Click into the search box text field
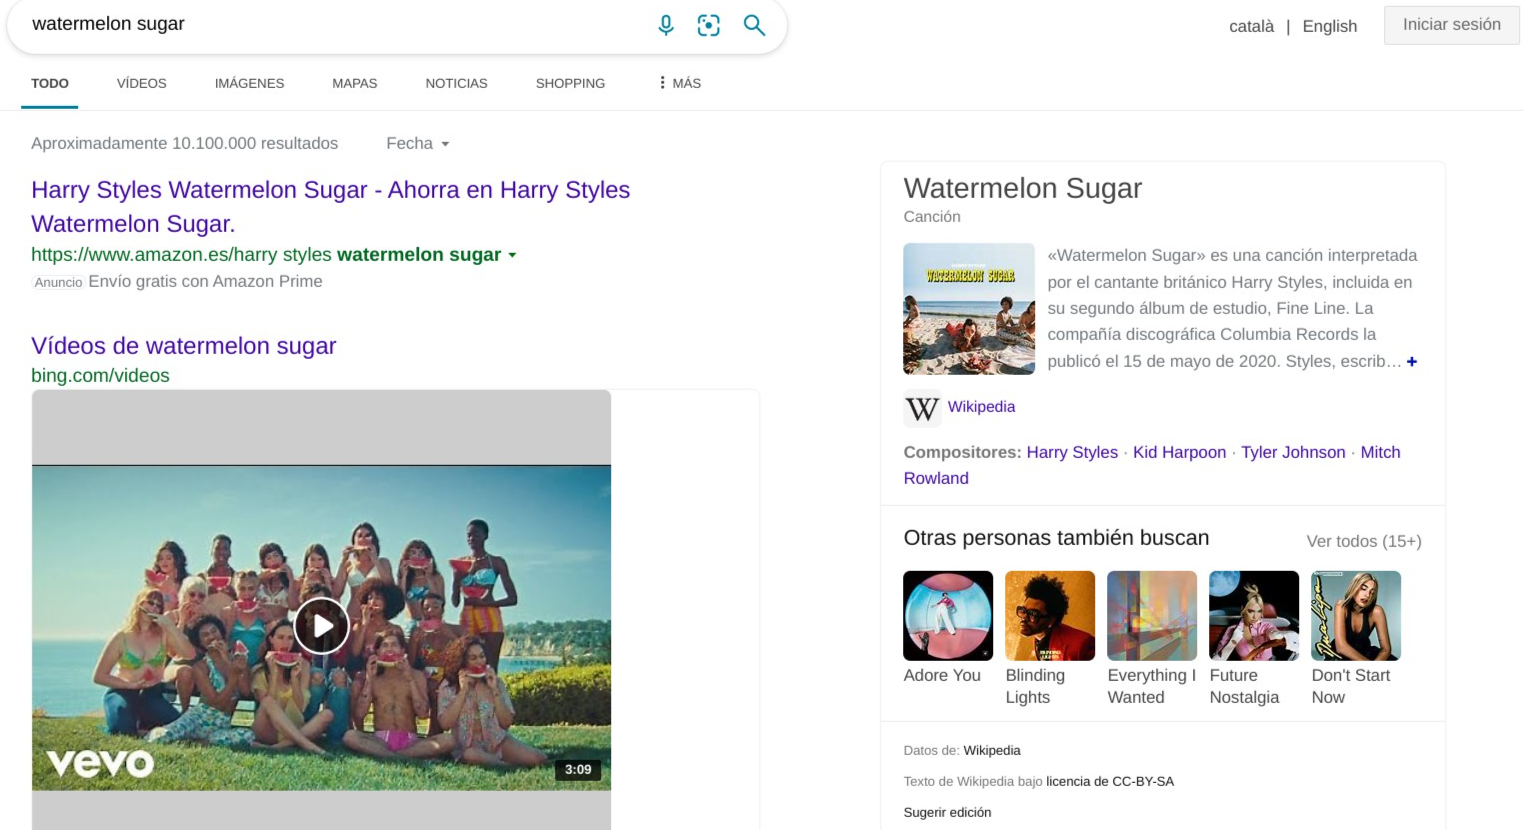Screen dimensions: 1524x830 tap(330, 25)
